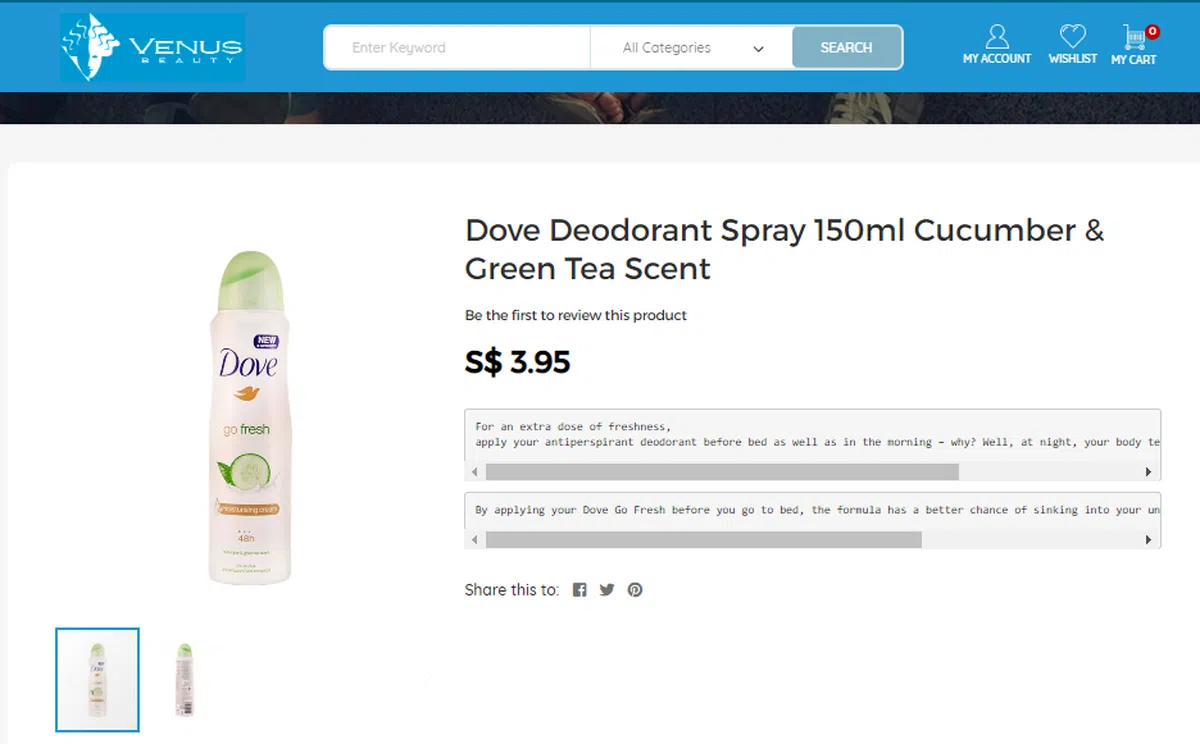Share product on Twitter
The width and height of the screenshot is (1200, 744).
607,590
